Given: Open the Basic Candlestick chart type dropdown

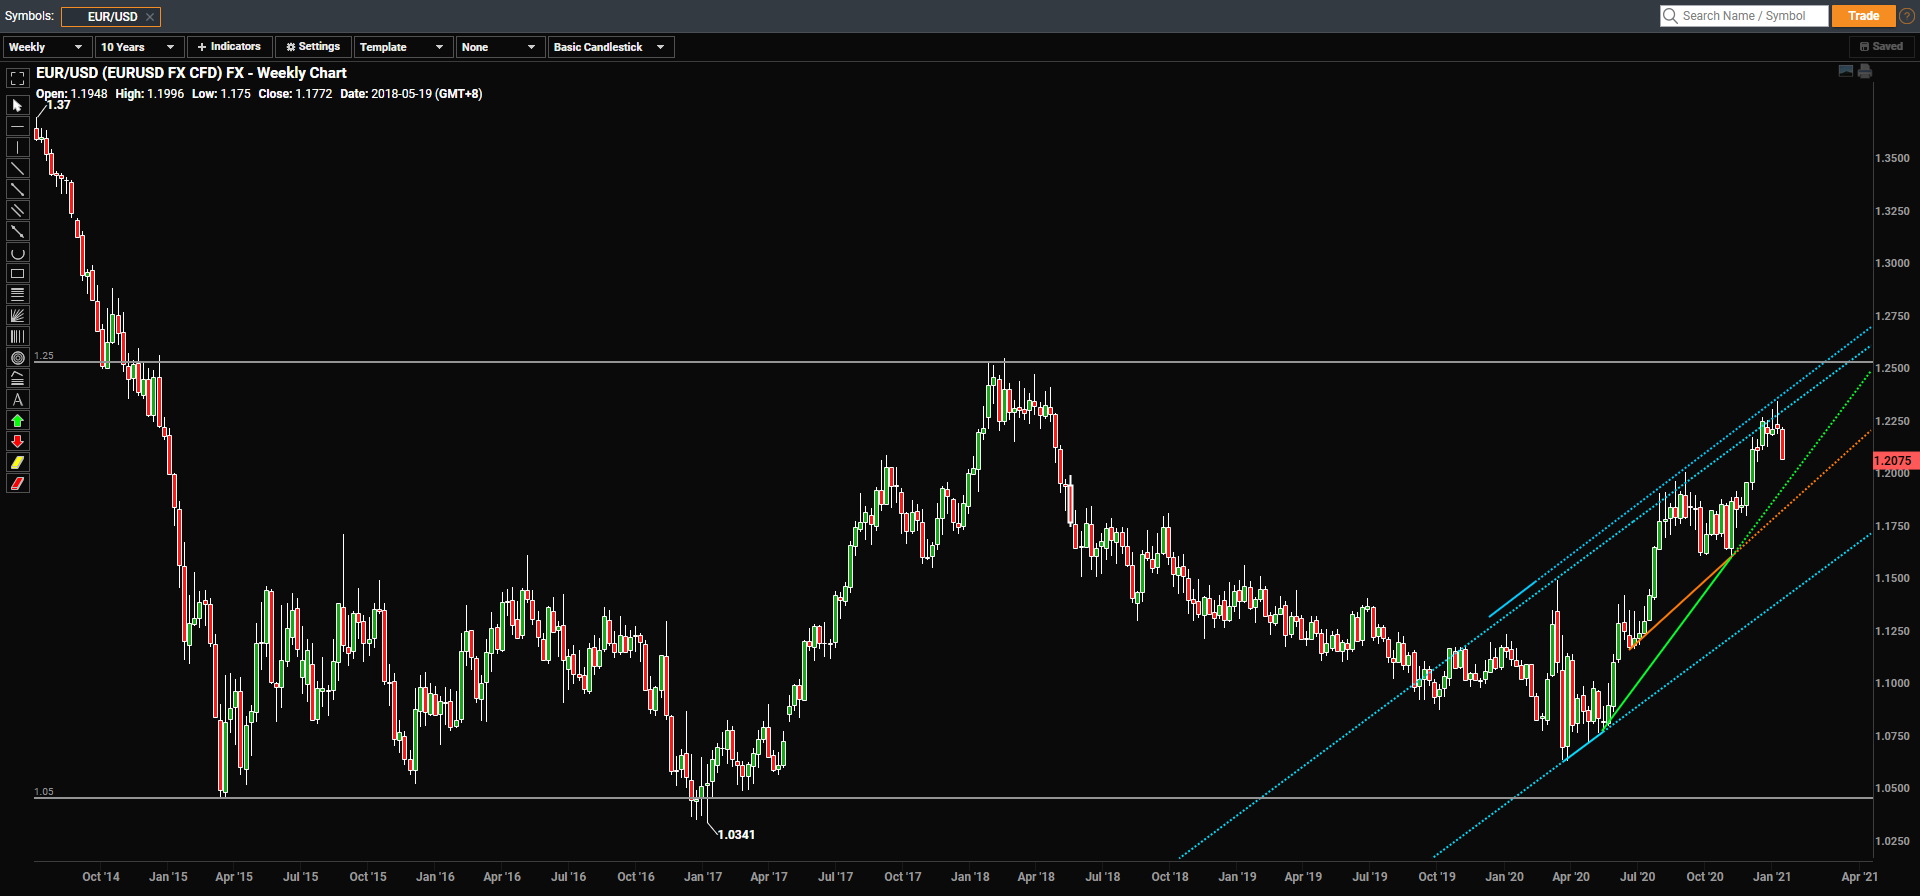Looking at the screenshot, I should pyautogui.click(x=609, y=47).
